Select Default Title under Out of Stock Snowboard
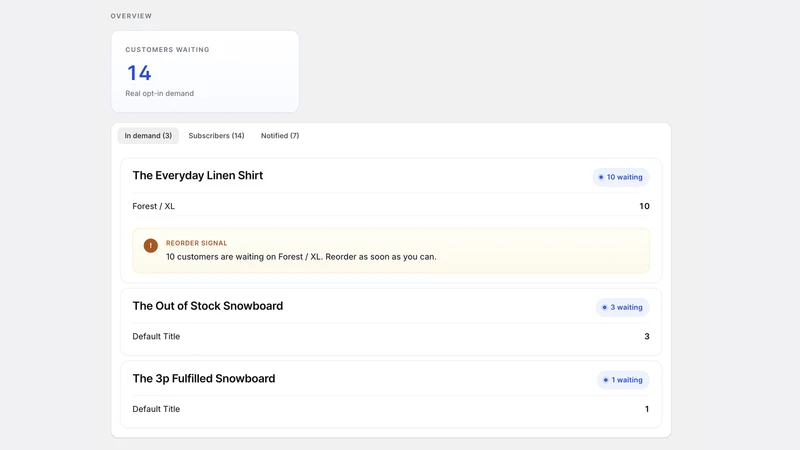This screenshot has height=450, width=800. (156, 336)
